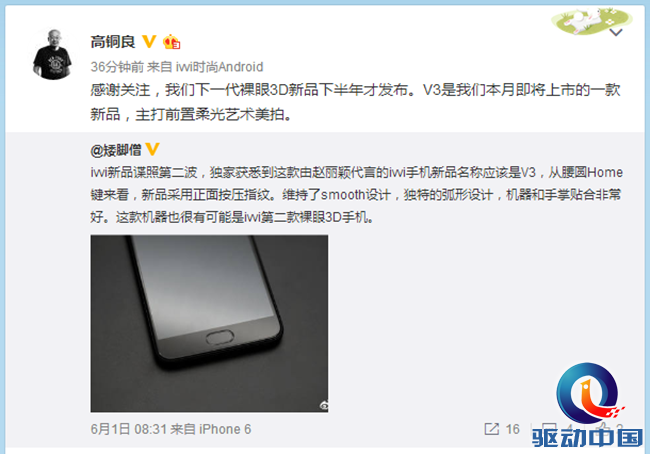Open comments via the comment bubble icon
Screen dimensions: 650x454
tap(549, 429)
